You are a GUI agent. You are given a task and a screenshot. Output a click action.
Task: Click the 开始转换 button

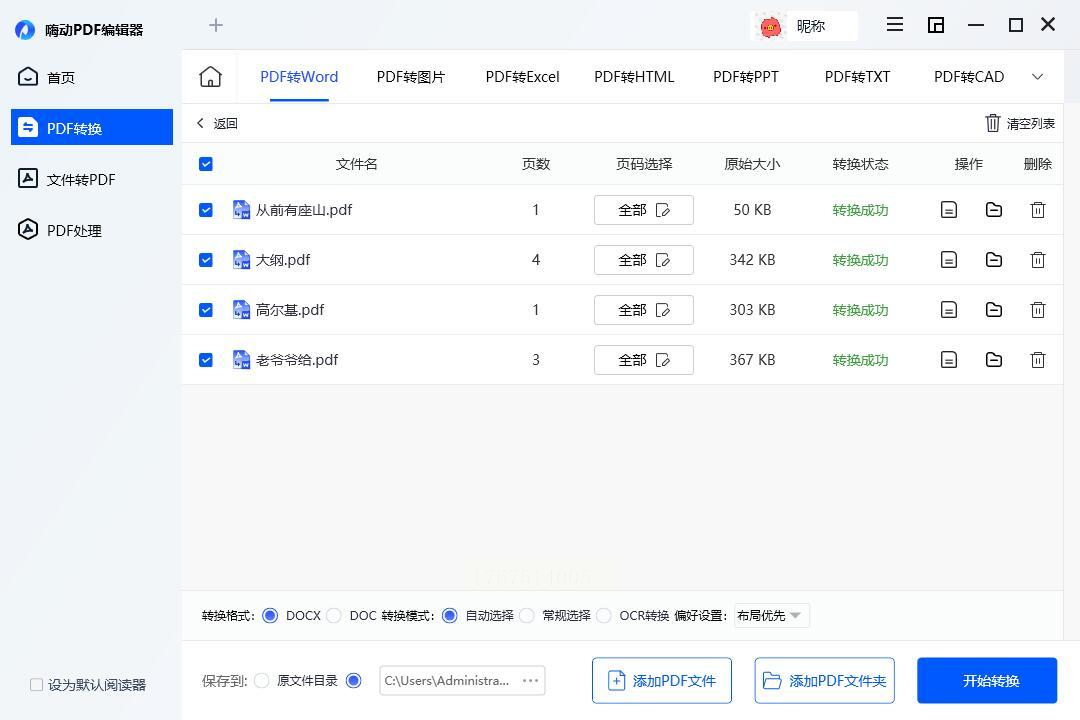[x=987, y=681]
